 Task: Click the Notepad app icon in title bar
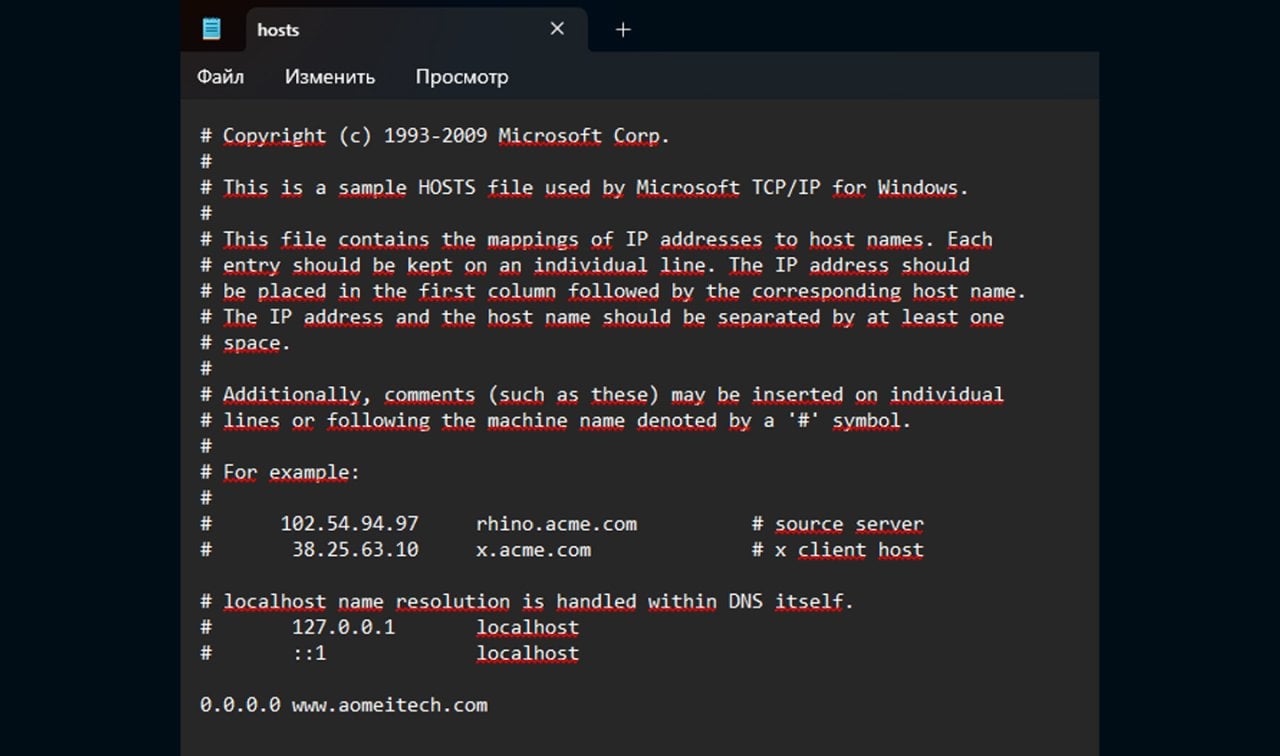[211, 29]
